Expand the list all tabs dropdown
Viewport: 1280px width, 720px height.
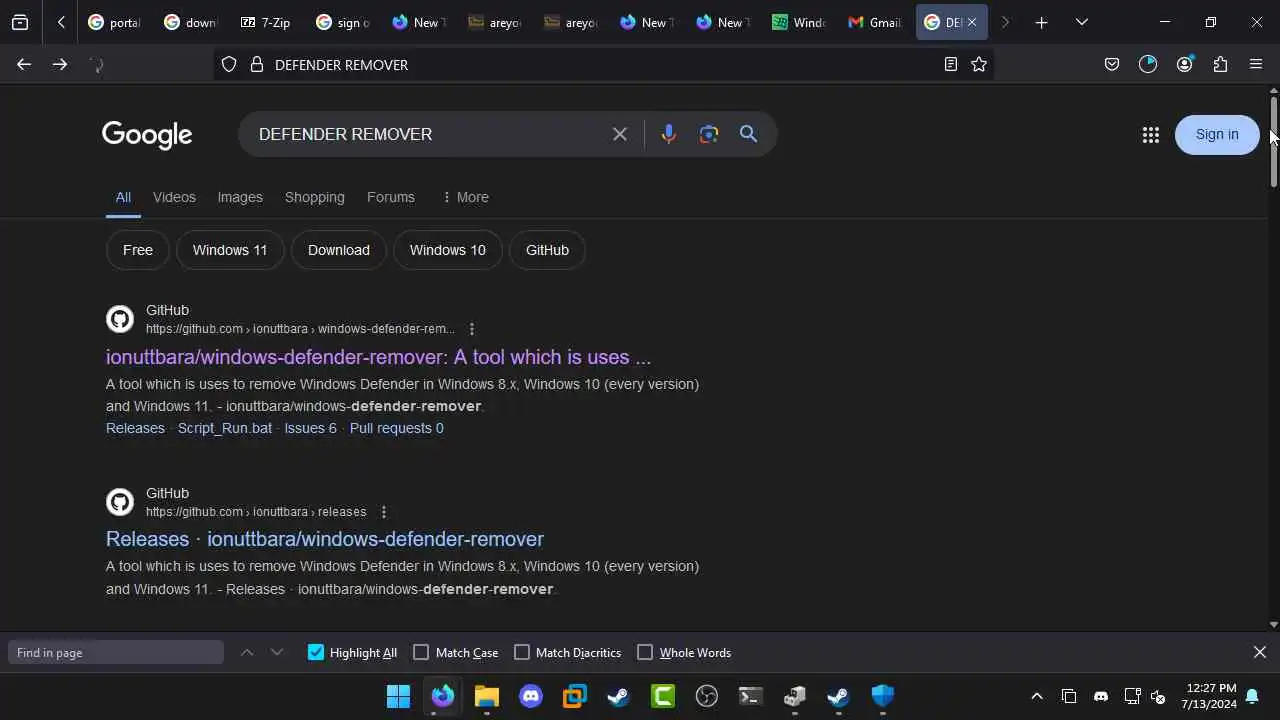pyautogui.click(x=1081, y=22)
